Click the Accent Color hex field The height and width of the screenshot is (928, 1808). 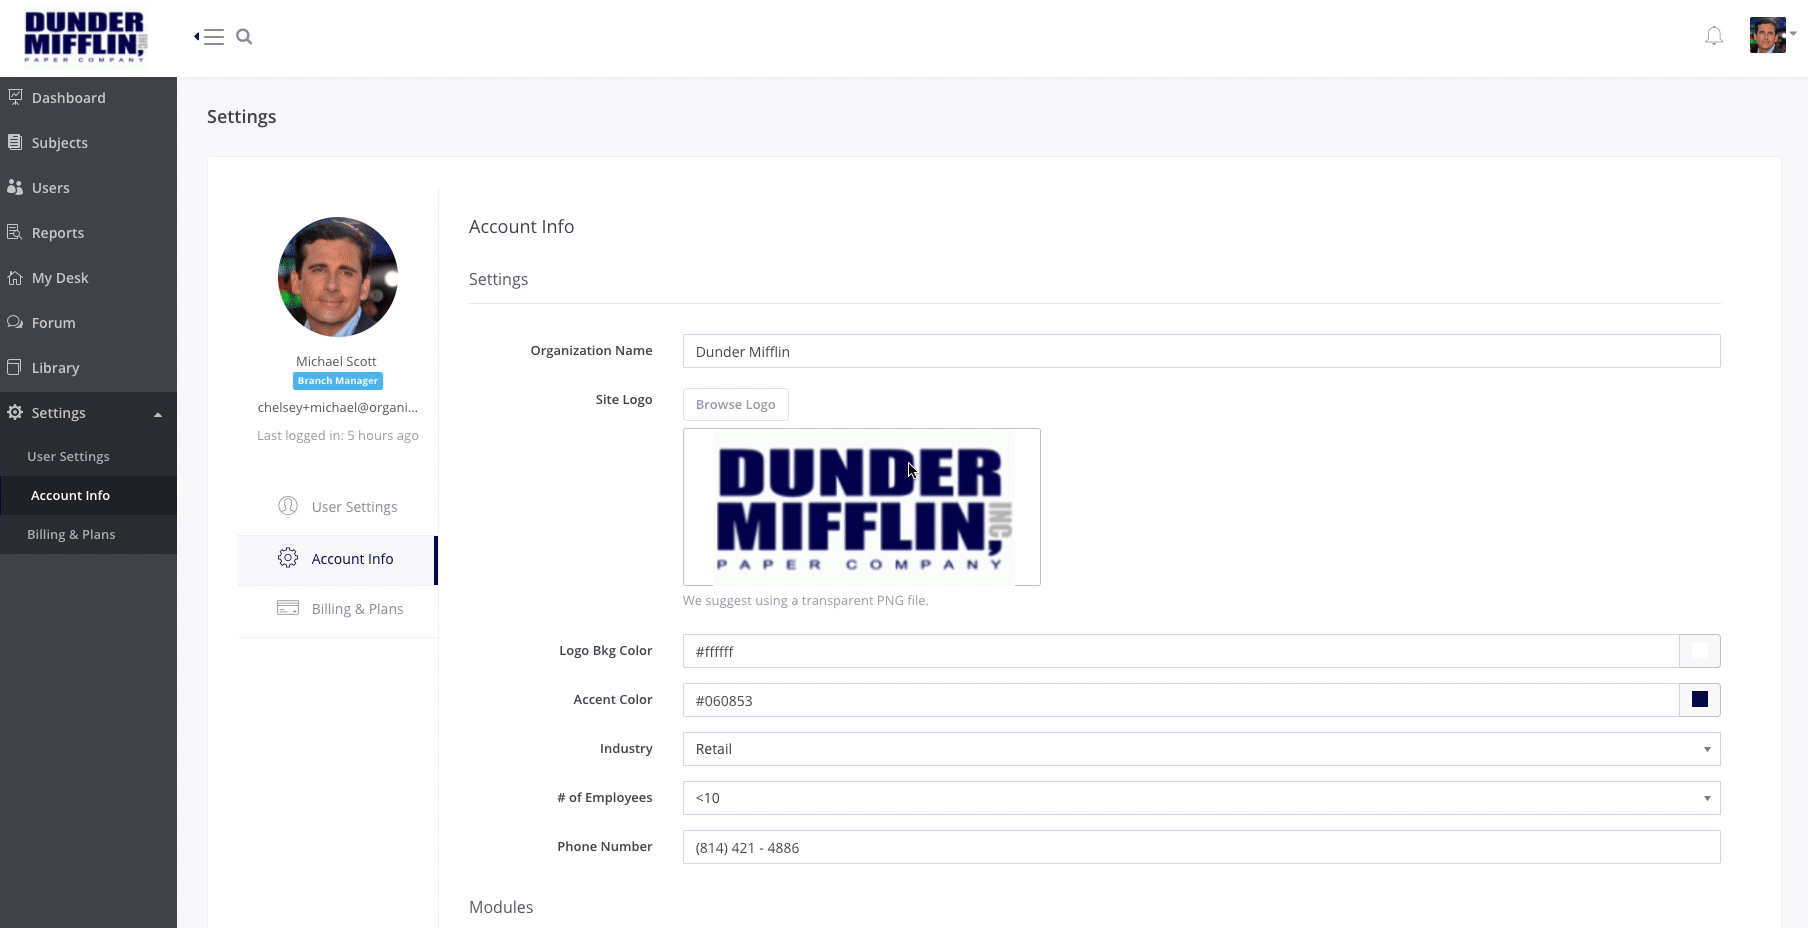pyautogui.click(x=1181, y=700)
